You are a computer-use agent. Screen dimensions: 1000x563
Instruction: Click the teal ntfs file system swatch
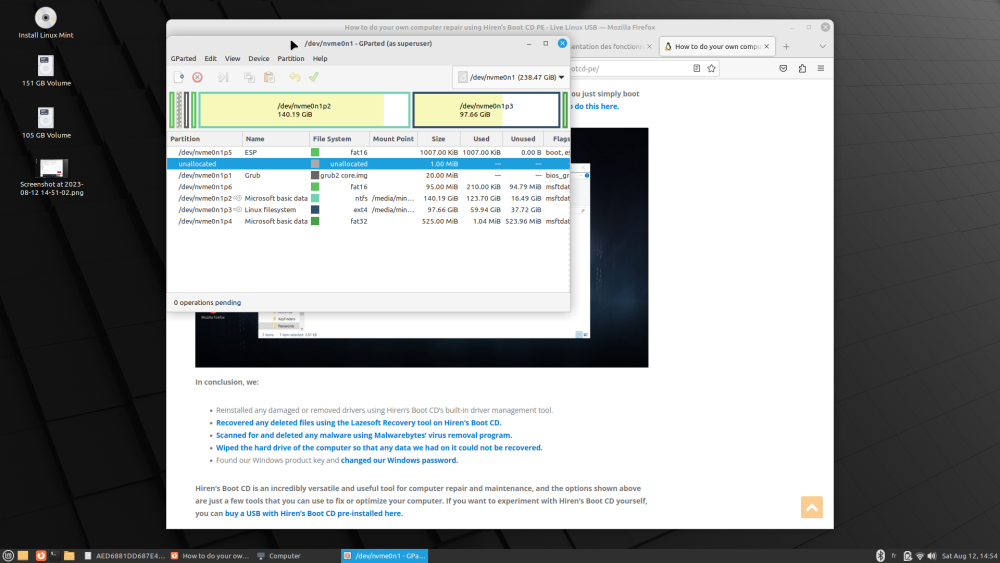tap(315, 198)
